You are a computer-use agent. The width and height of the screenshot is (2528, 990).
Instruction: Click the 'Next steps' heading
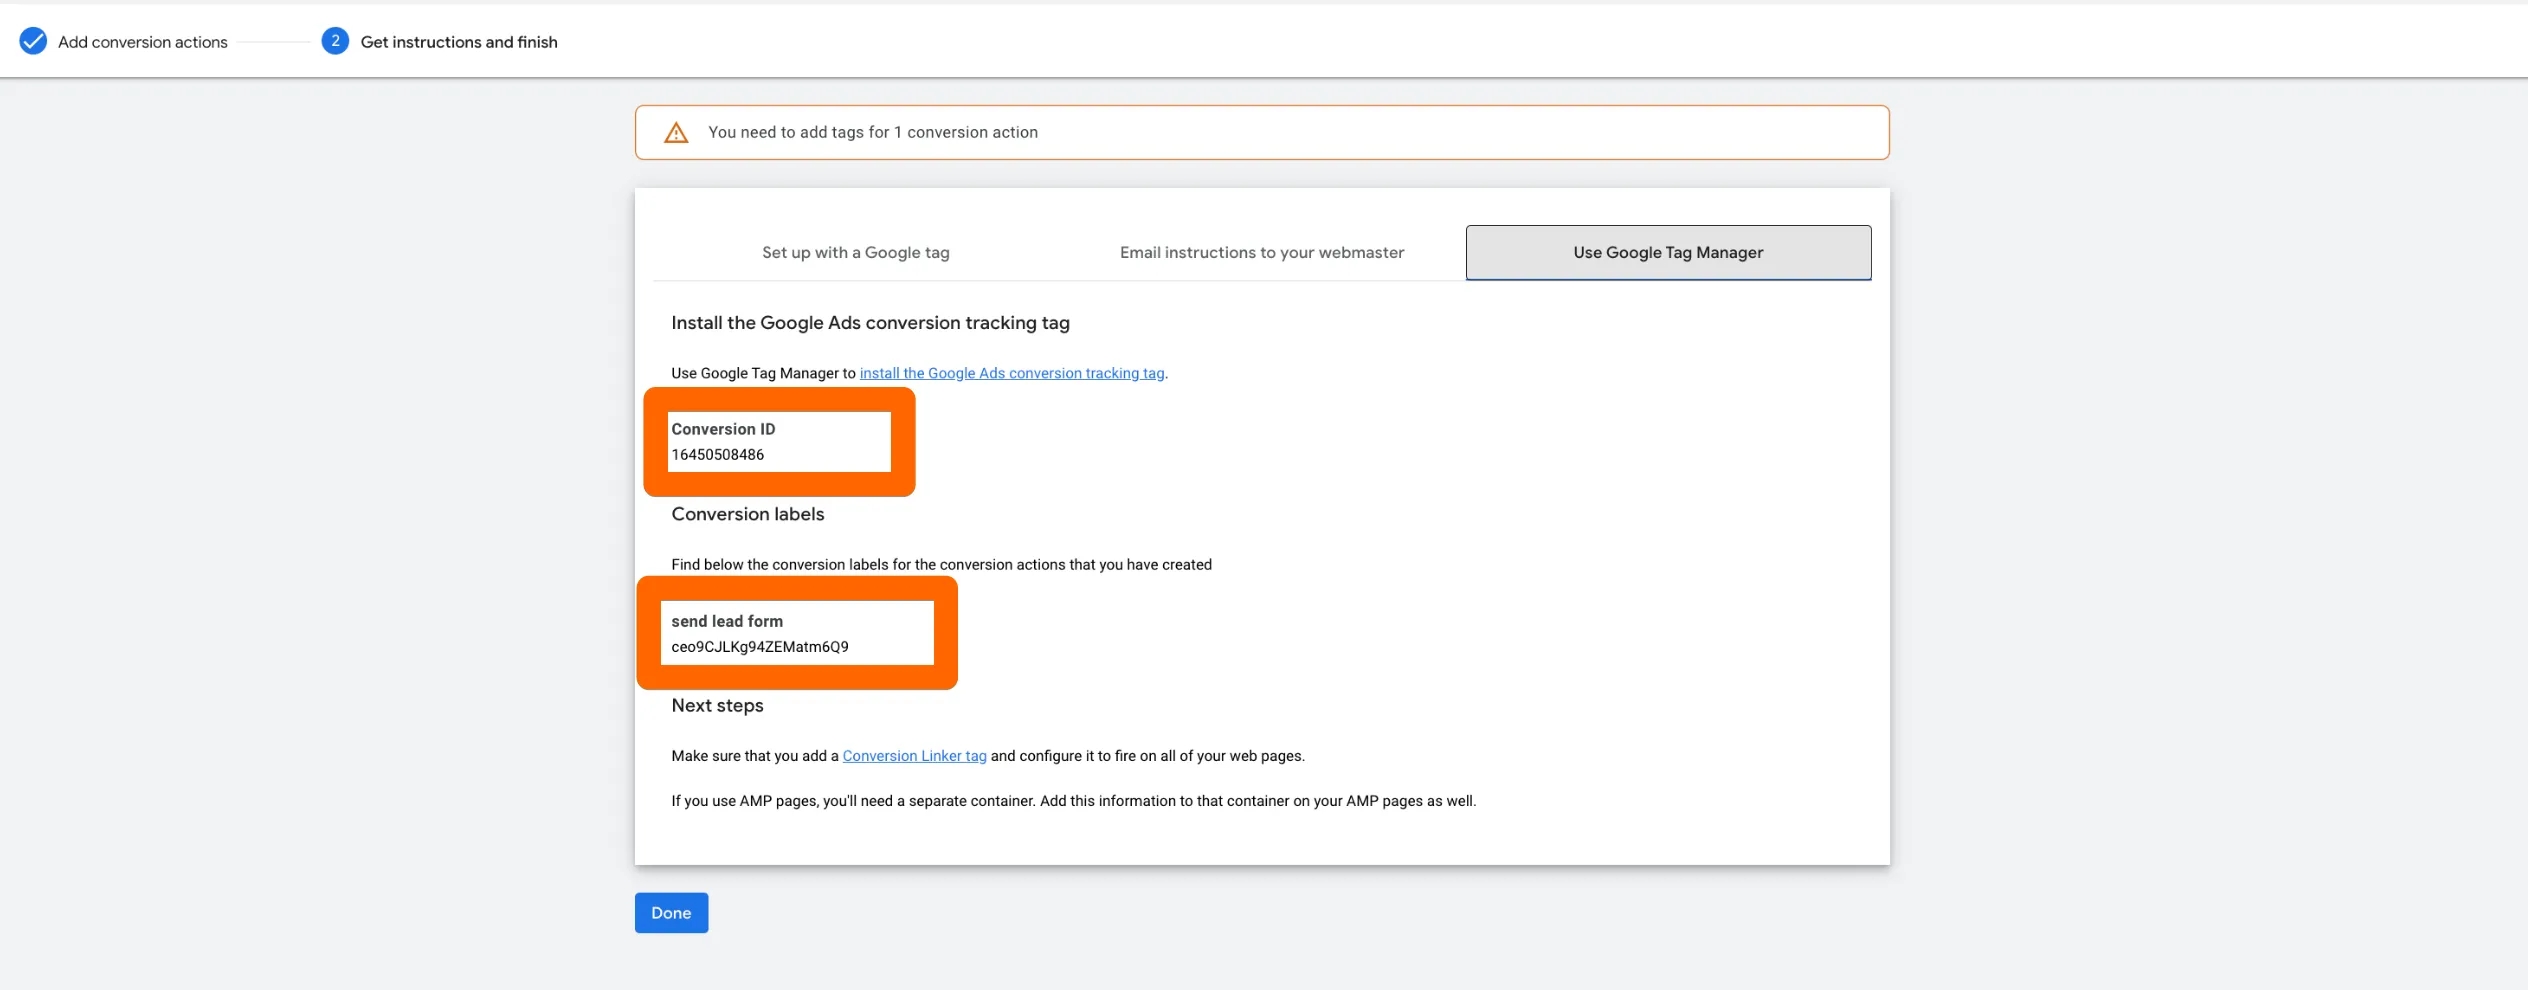(717, 705)
